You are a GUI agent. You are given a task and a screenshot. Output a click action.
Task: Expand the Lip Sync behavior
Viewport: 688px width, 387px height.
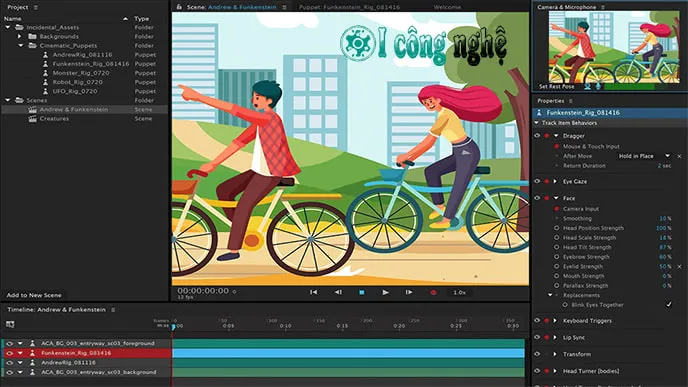click(x=555, y=337)
